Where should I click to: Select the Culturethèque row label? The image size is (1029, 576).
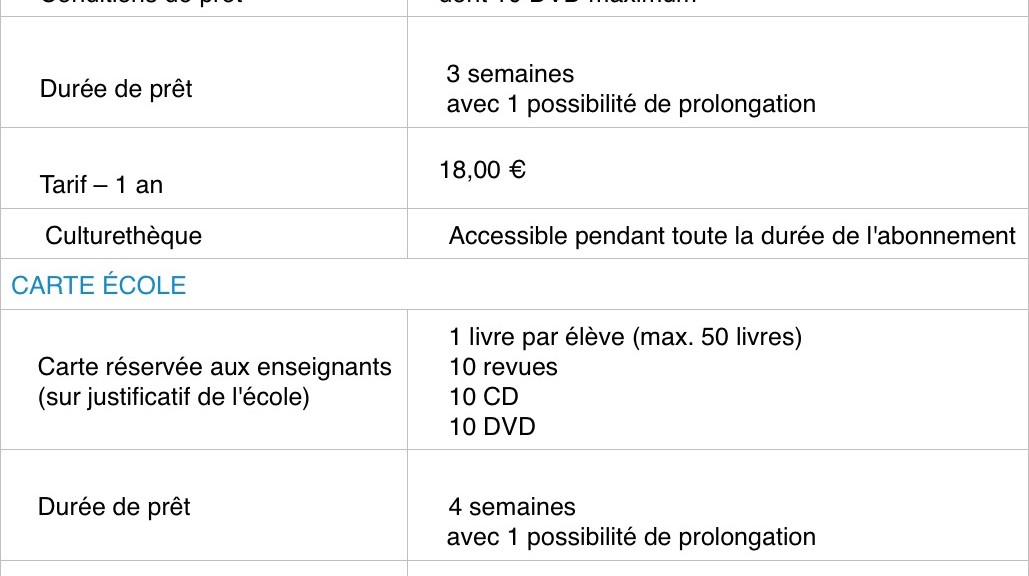pos(123,236)
